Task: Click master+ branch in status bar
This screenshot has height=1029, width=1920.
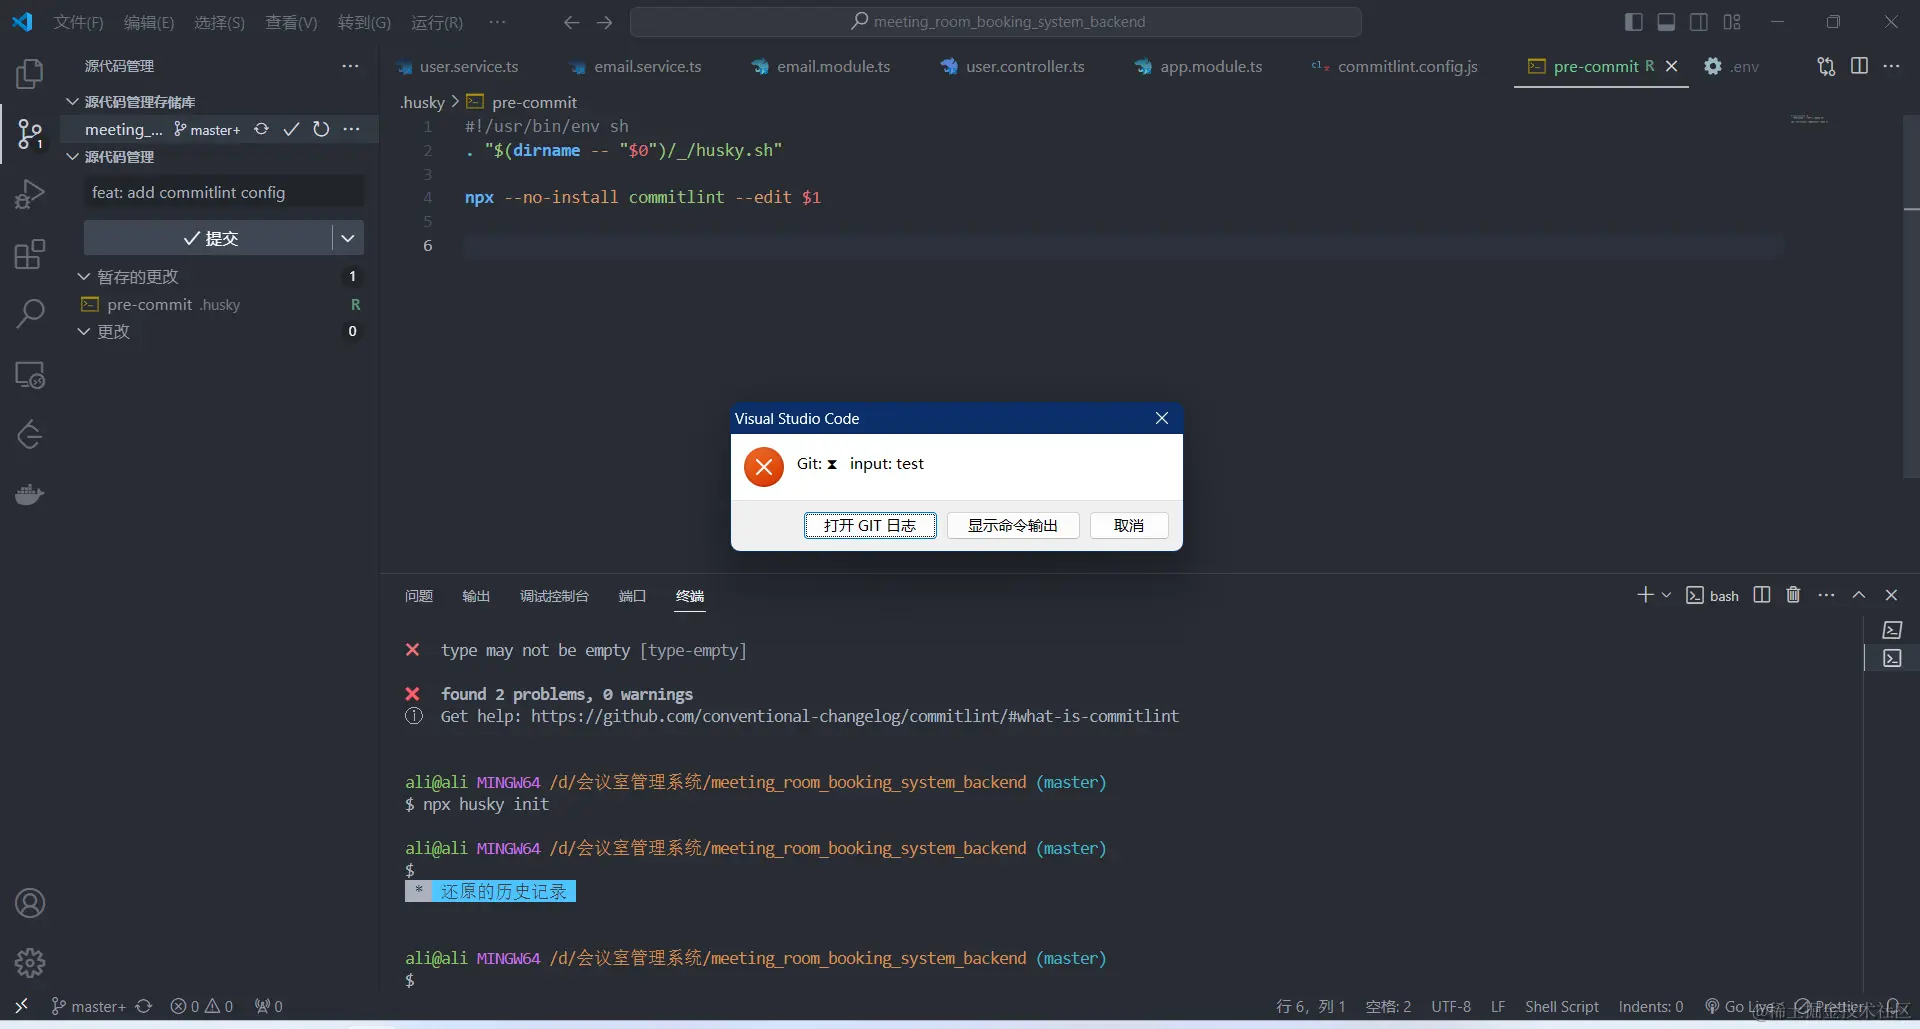Action: (88, 1006)
